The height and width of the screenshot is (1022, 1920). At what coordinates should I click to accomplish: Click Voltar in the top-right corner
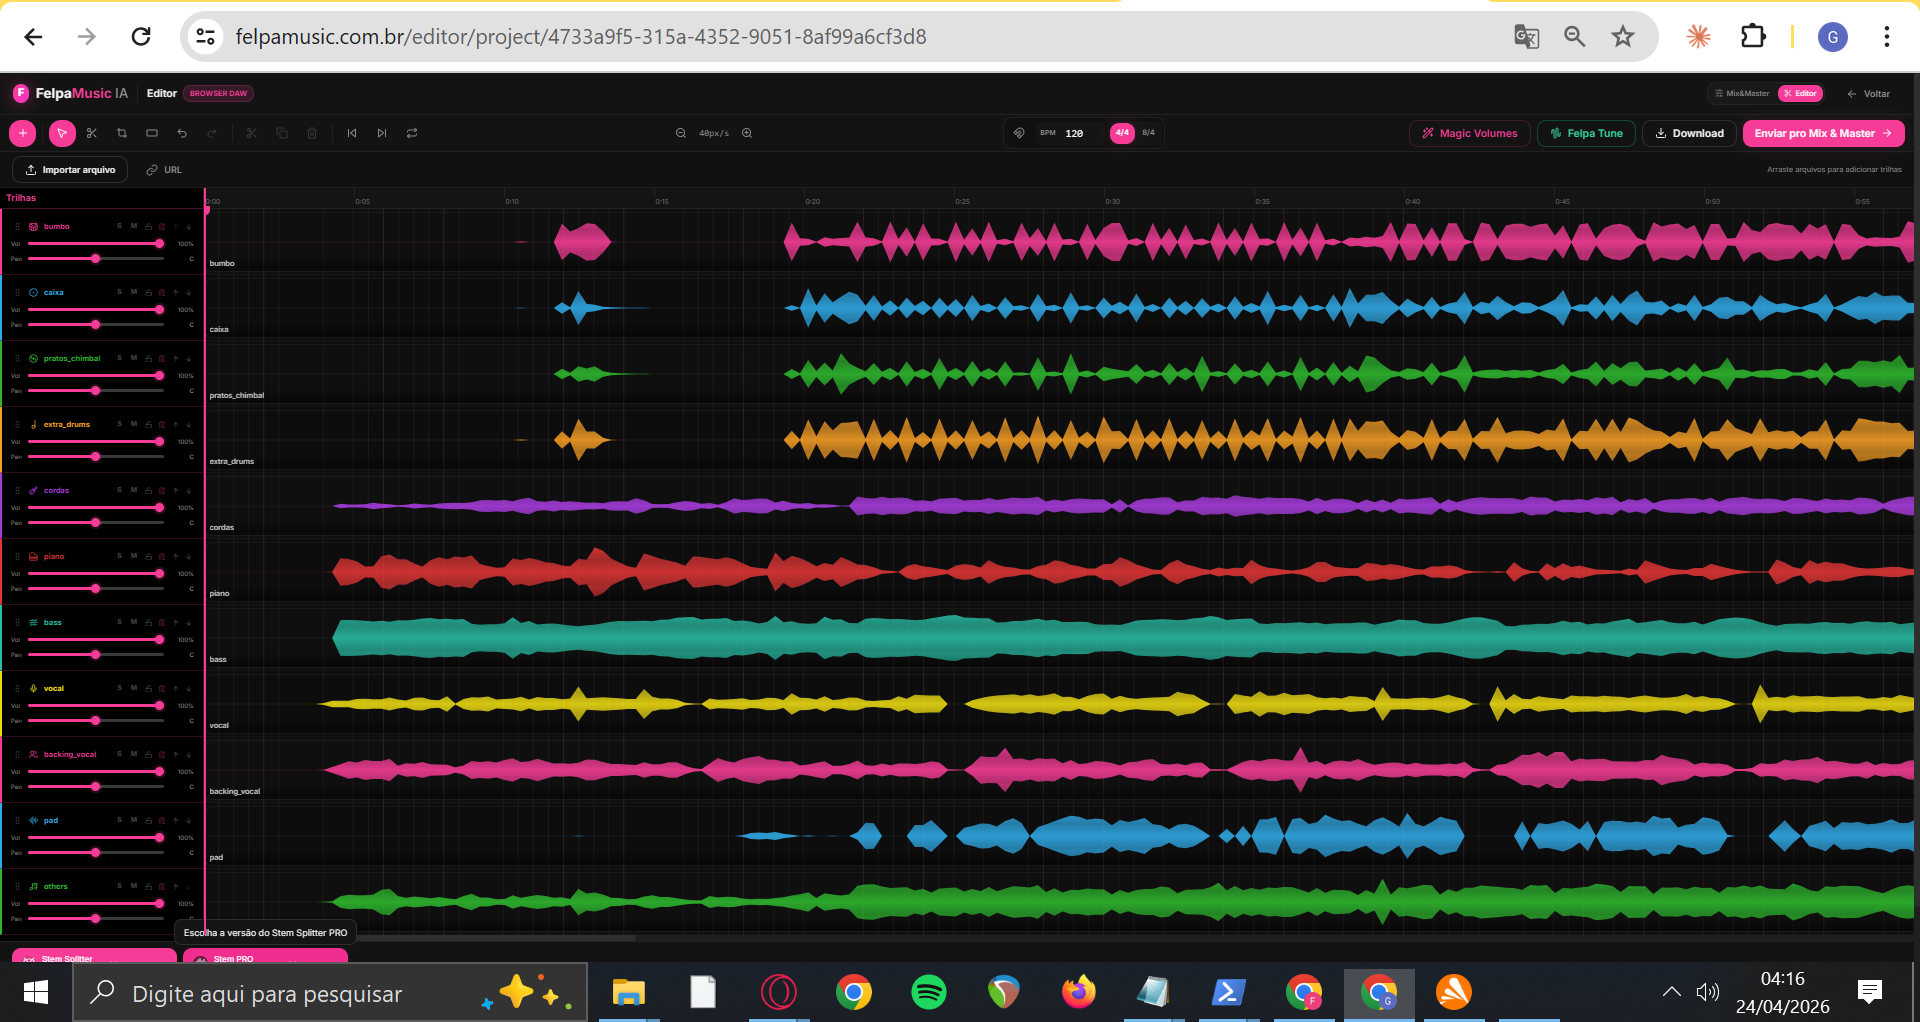pyautogui.click(x=1868, y=93)
